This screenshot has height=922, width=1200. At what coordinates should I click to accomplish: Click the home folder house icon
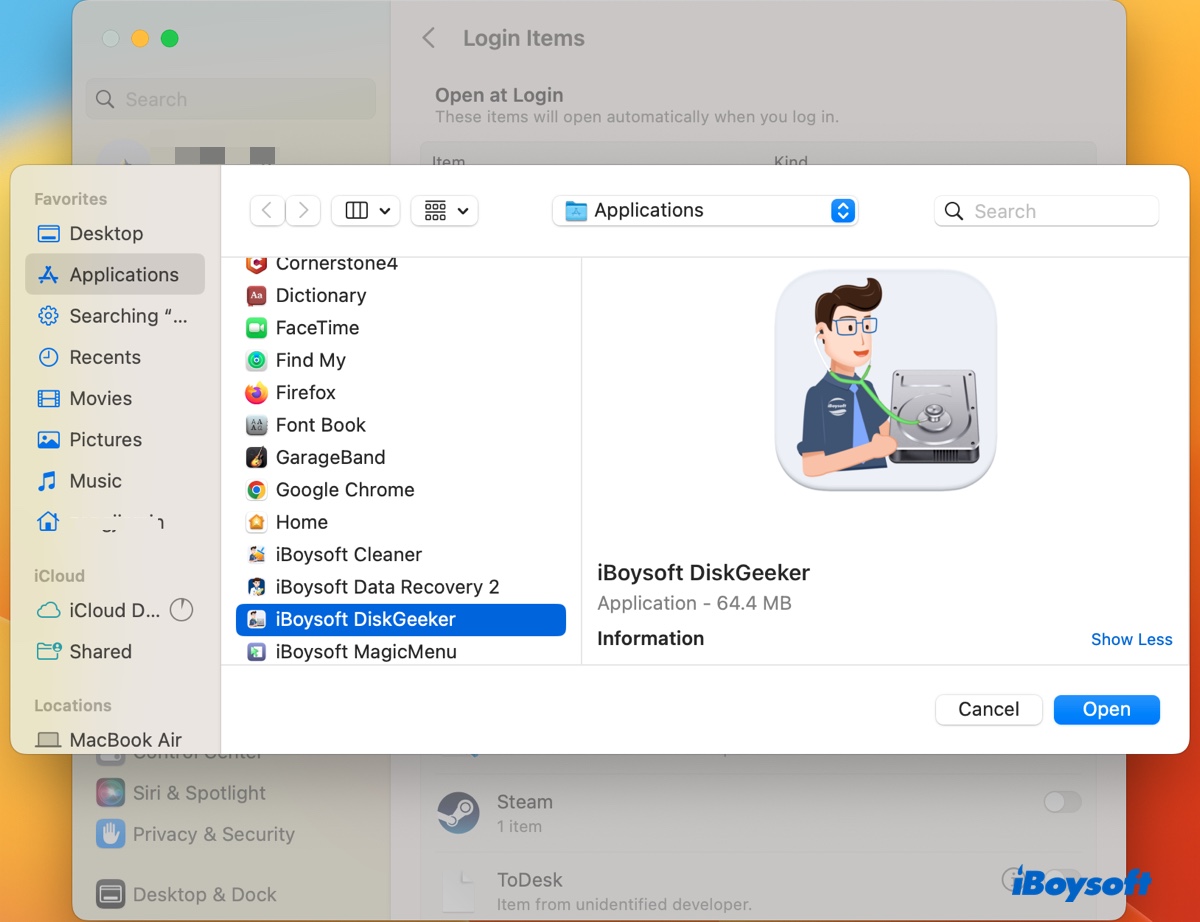[48, 522]
